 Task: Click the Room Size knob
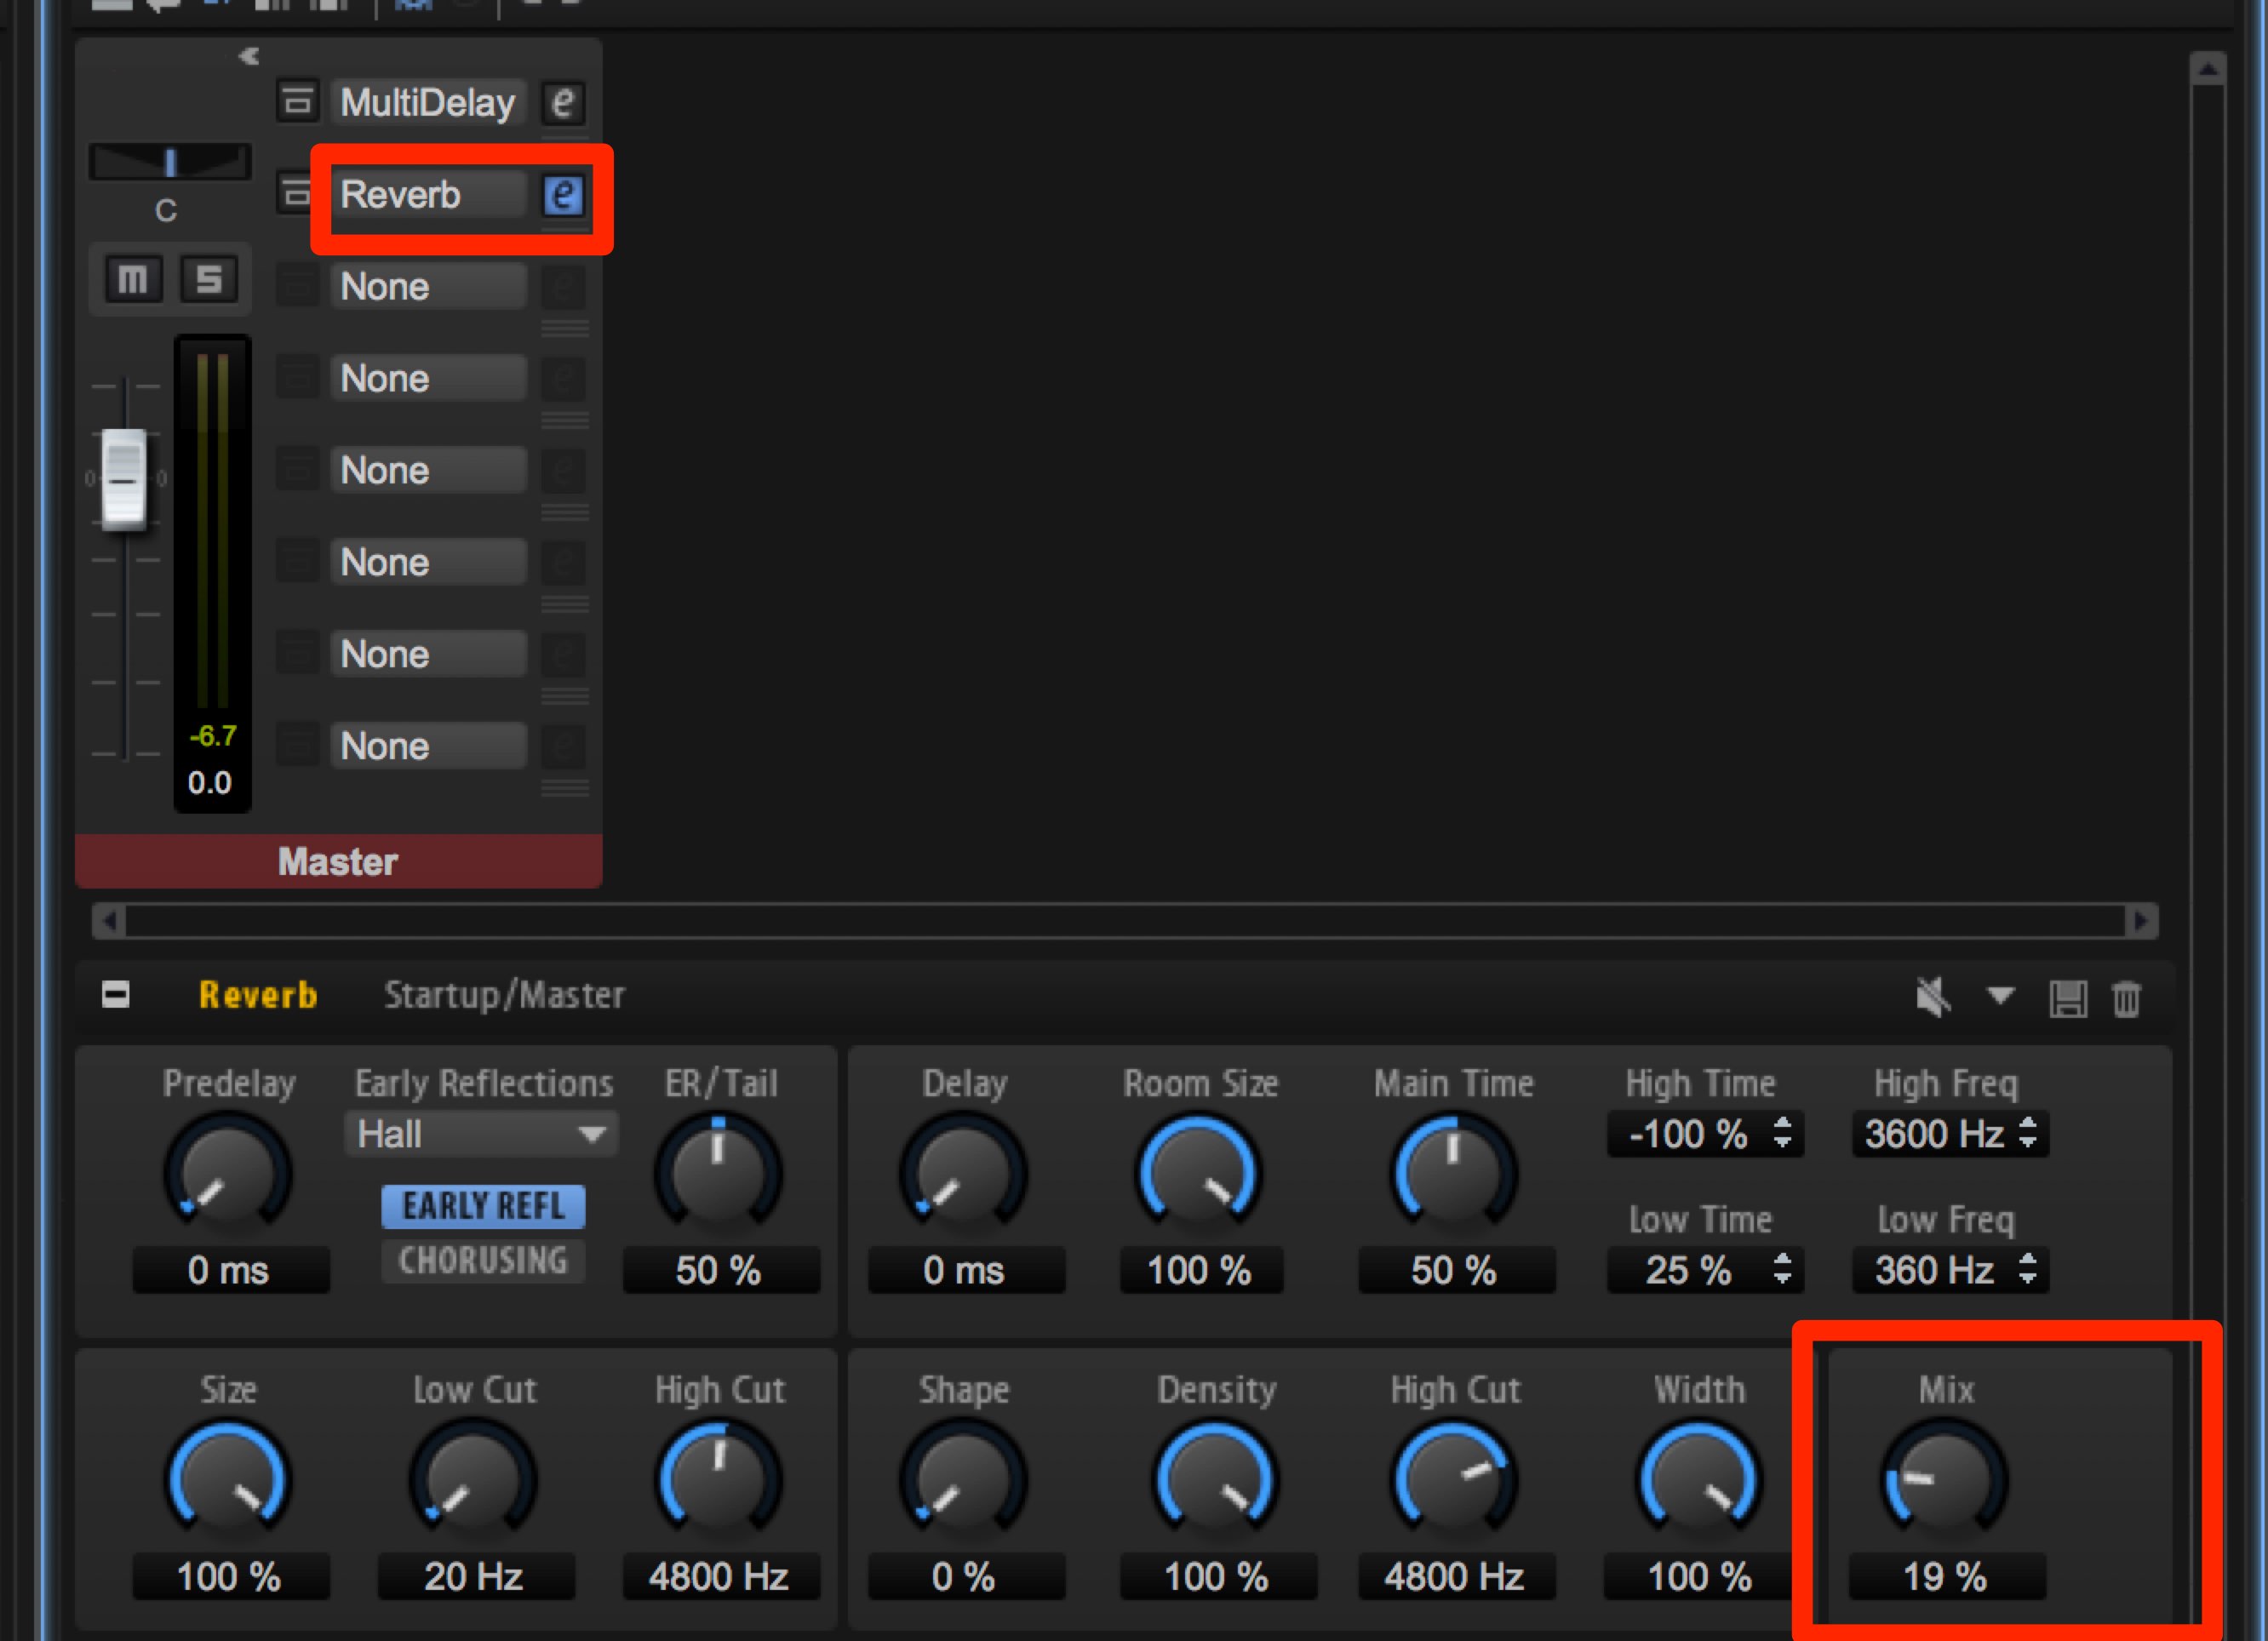1199,1172
